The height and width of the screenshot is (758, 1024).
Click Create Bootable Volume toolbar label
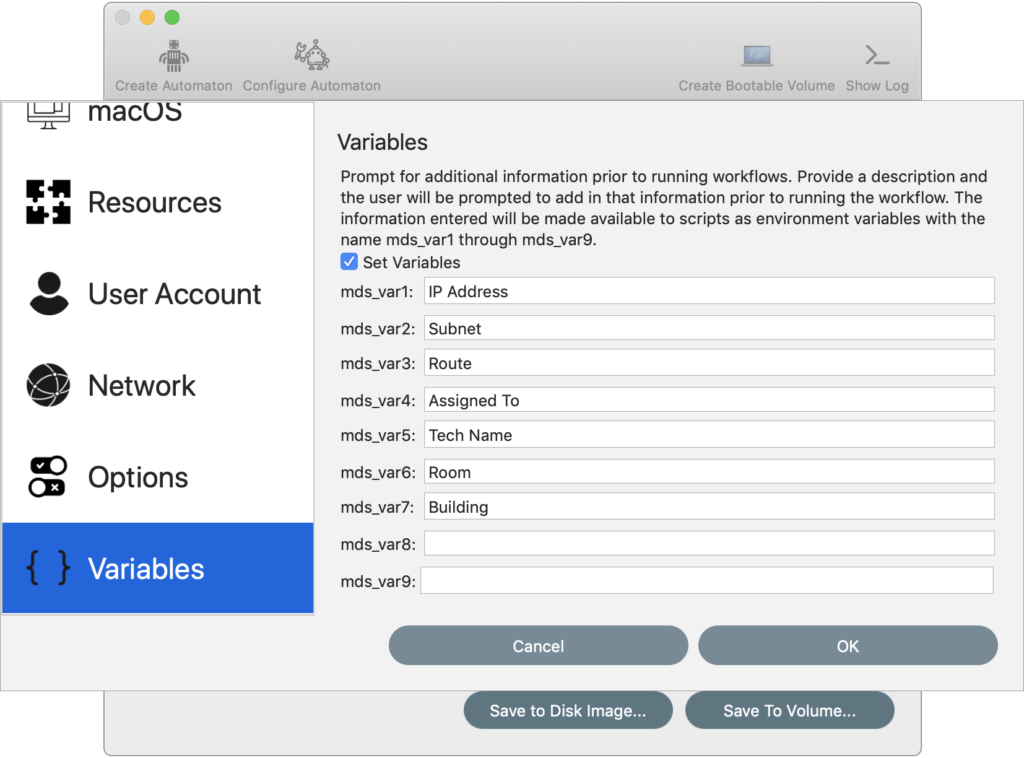click(x=757, y=86)
